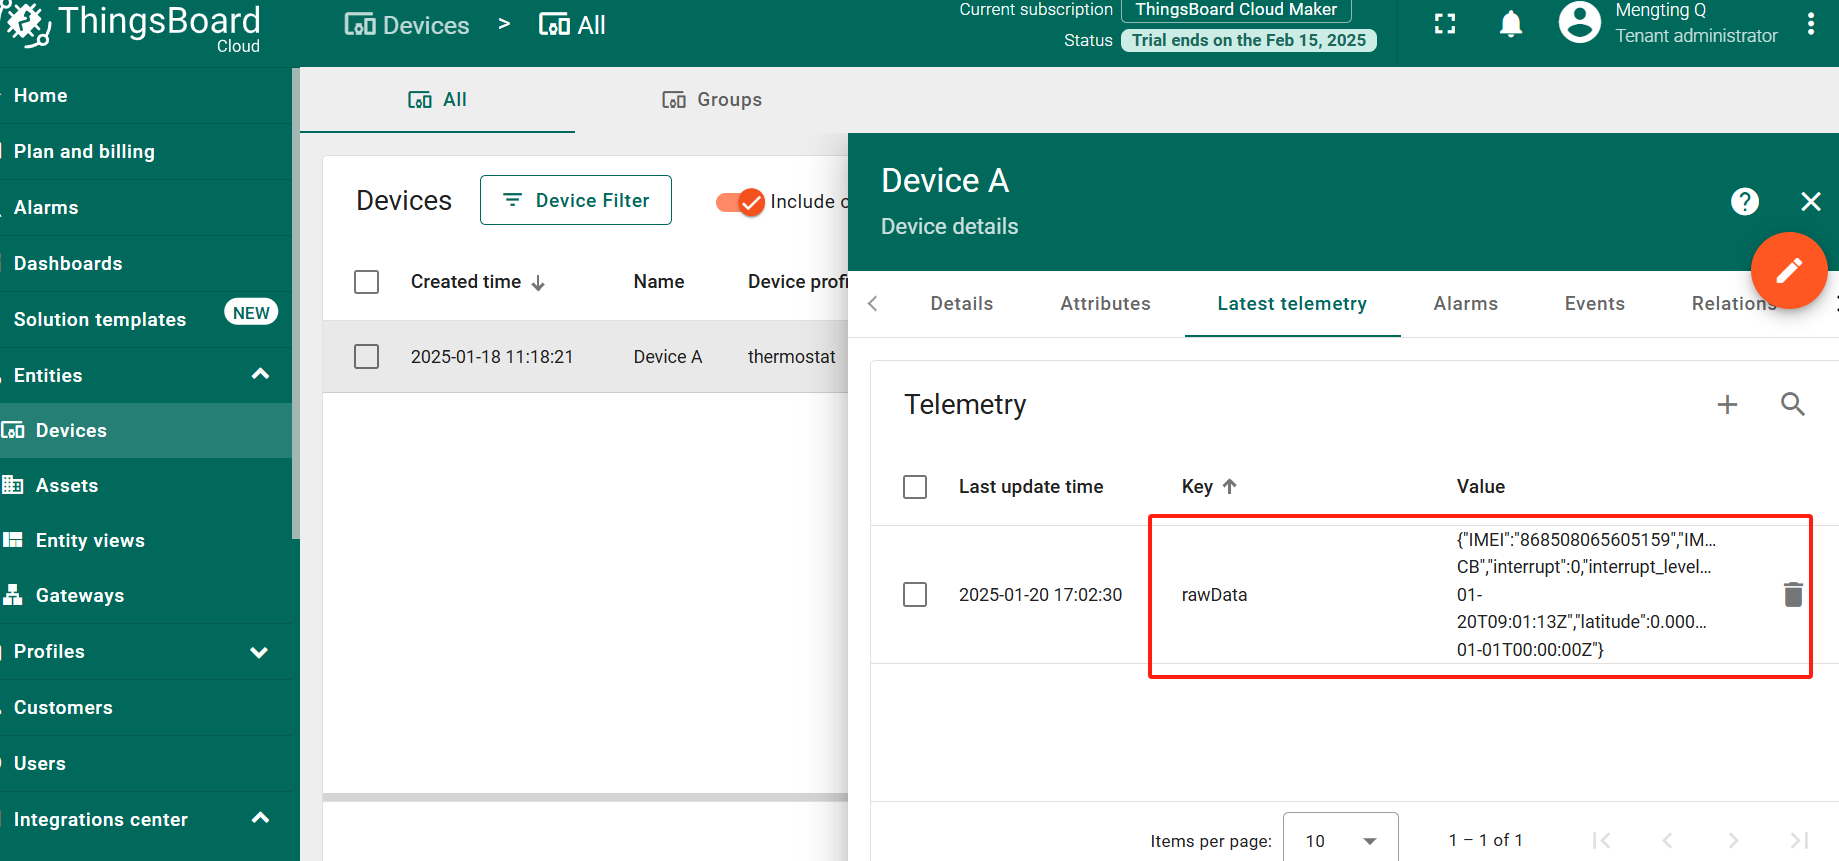The width and height of the screenshot is (1839, 861).
Task: Jump to first telemetry page
Action: click(1601, 840)
